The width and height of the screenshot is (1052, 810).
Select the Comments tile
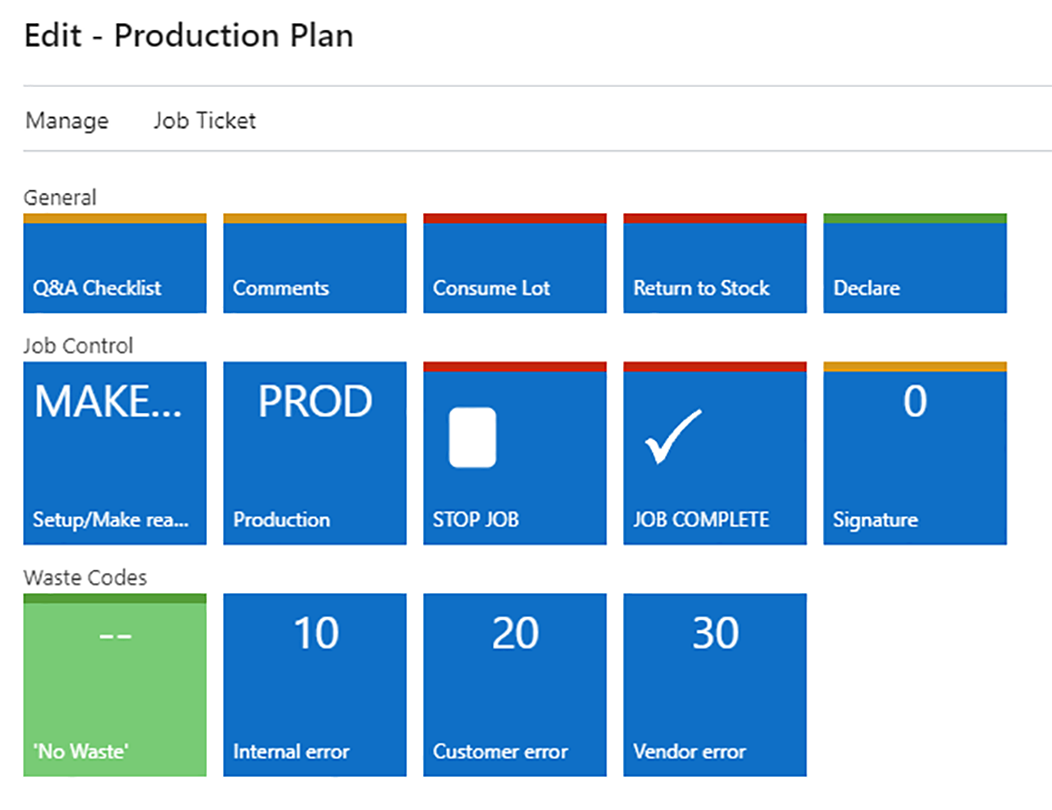tap(314, 262)
